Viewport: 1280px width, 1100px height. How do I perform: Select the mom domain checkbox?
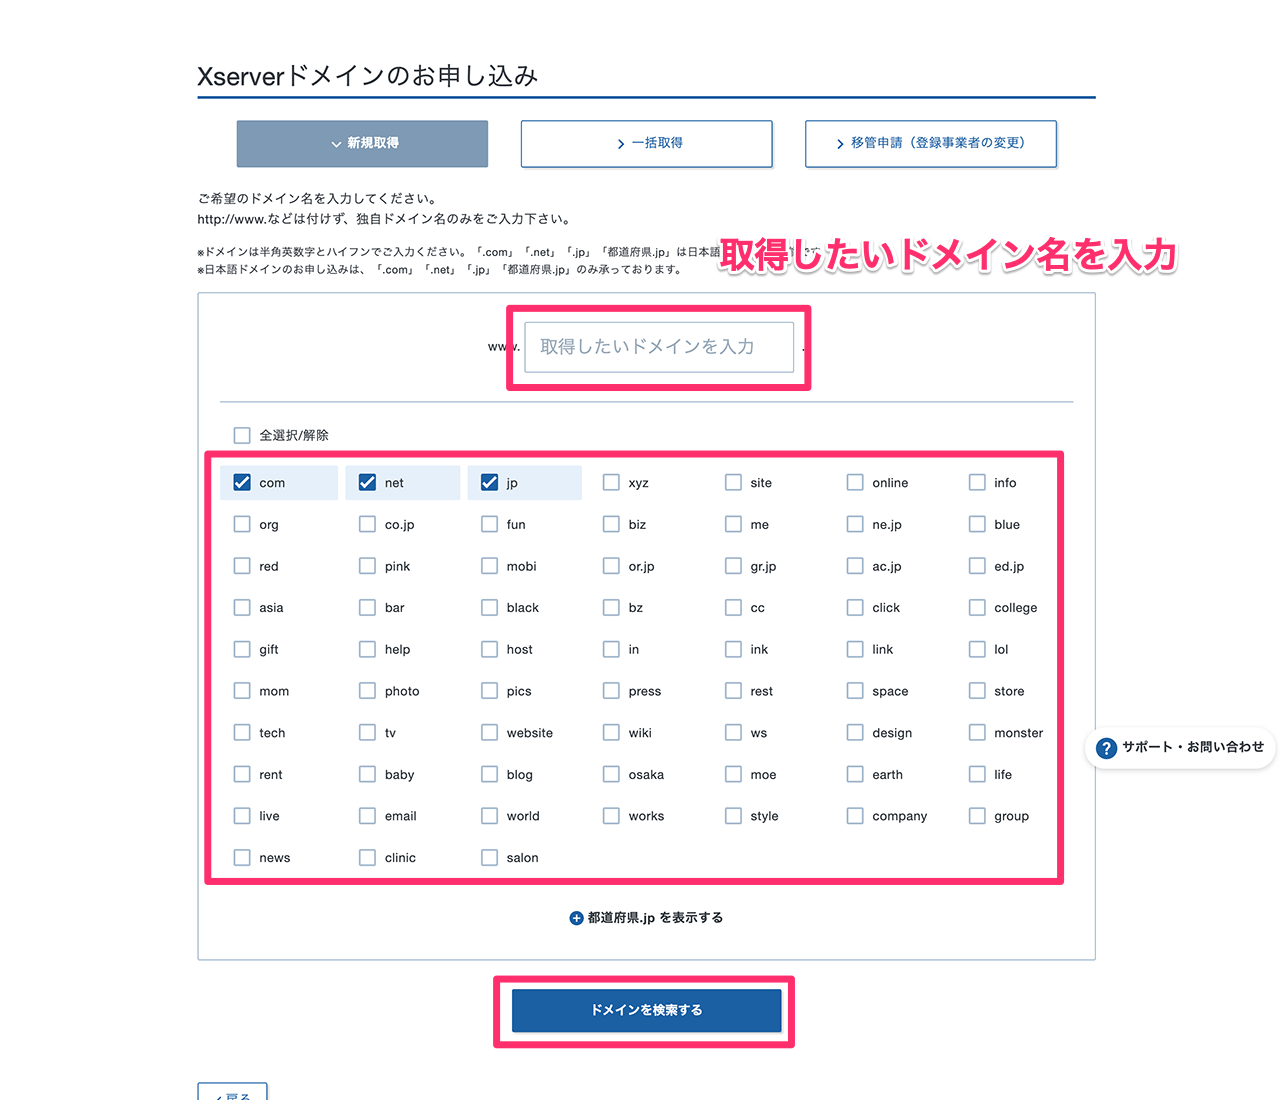[x=242, y=691]
